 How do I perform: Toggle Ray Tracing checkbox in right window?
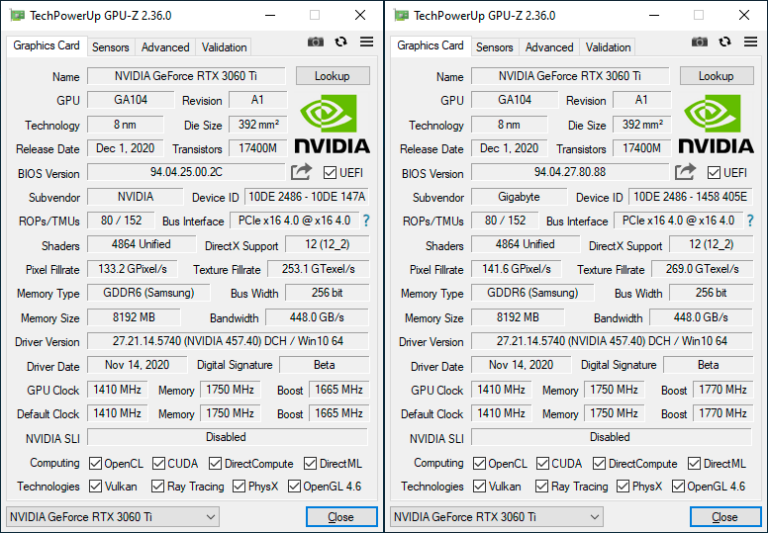pyautogui.click(x=542, y=486)
